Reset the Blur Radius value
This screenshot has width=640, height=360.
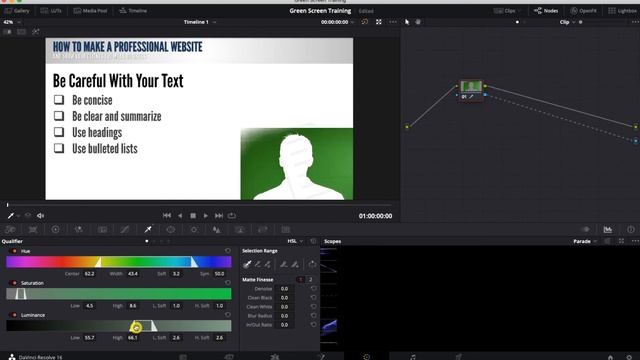pyautogui.click(x=313, y=316)
